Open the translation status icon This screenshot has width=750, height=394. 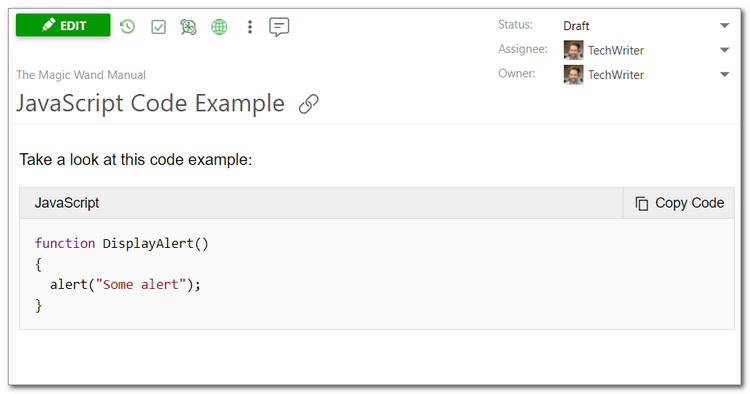188,27
